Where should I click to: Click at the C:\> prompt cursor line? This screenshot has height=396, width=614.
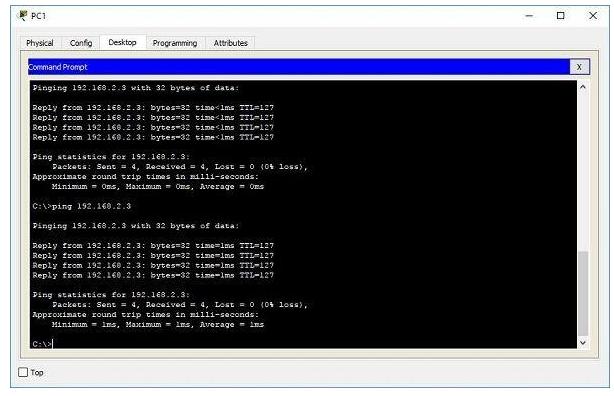(x=42, y=344)
